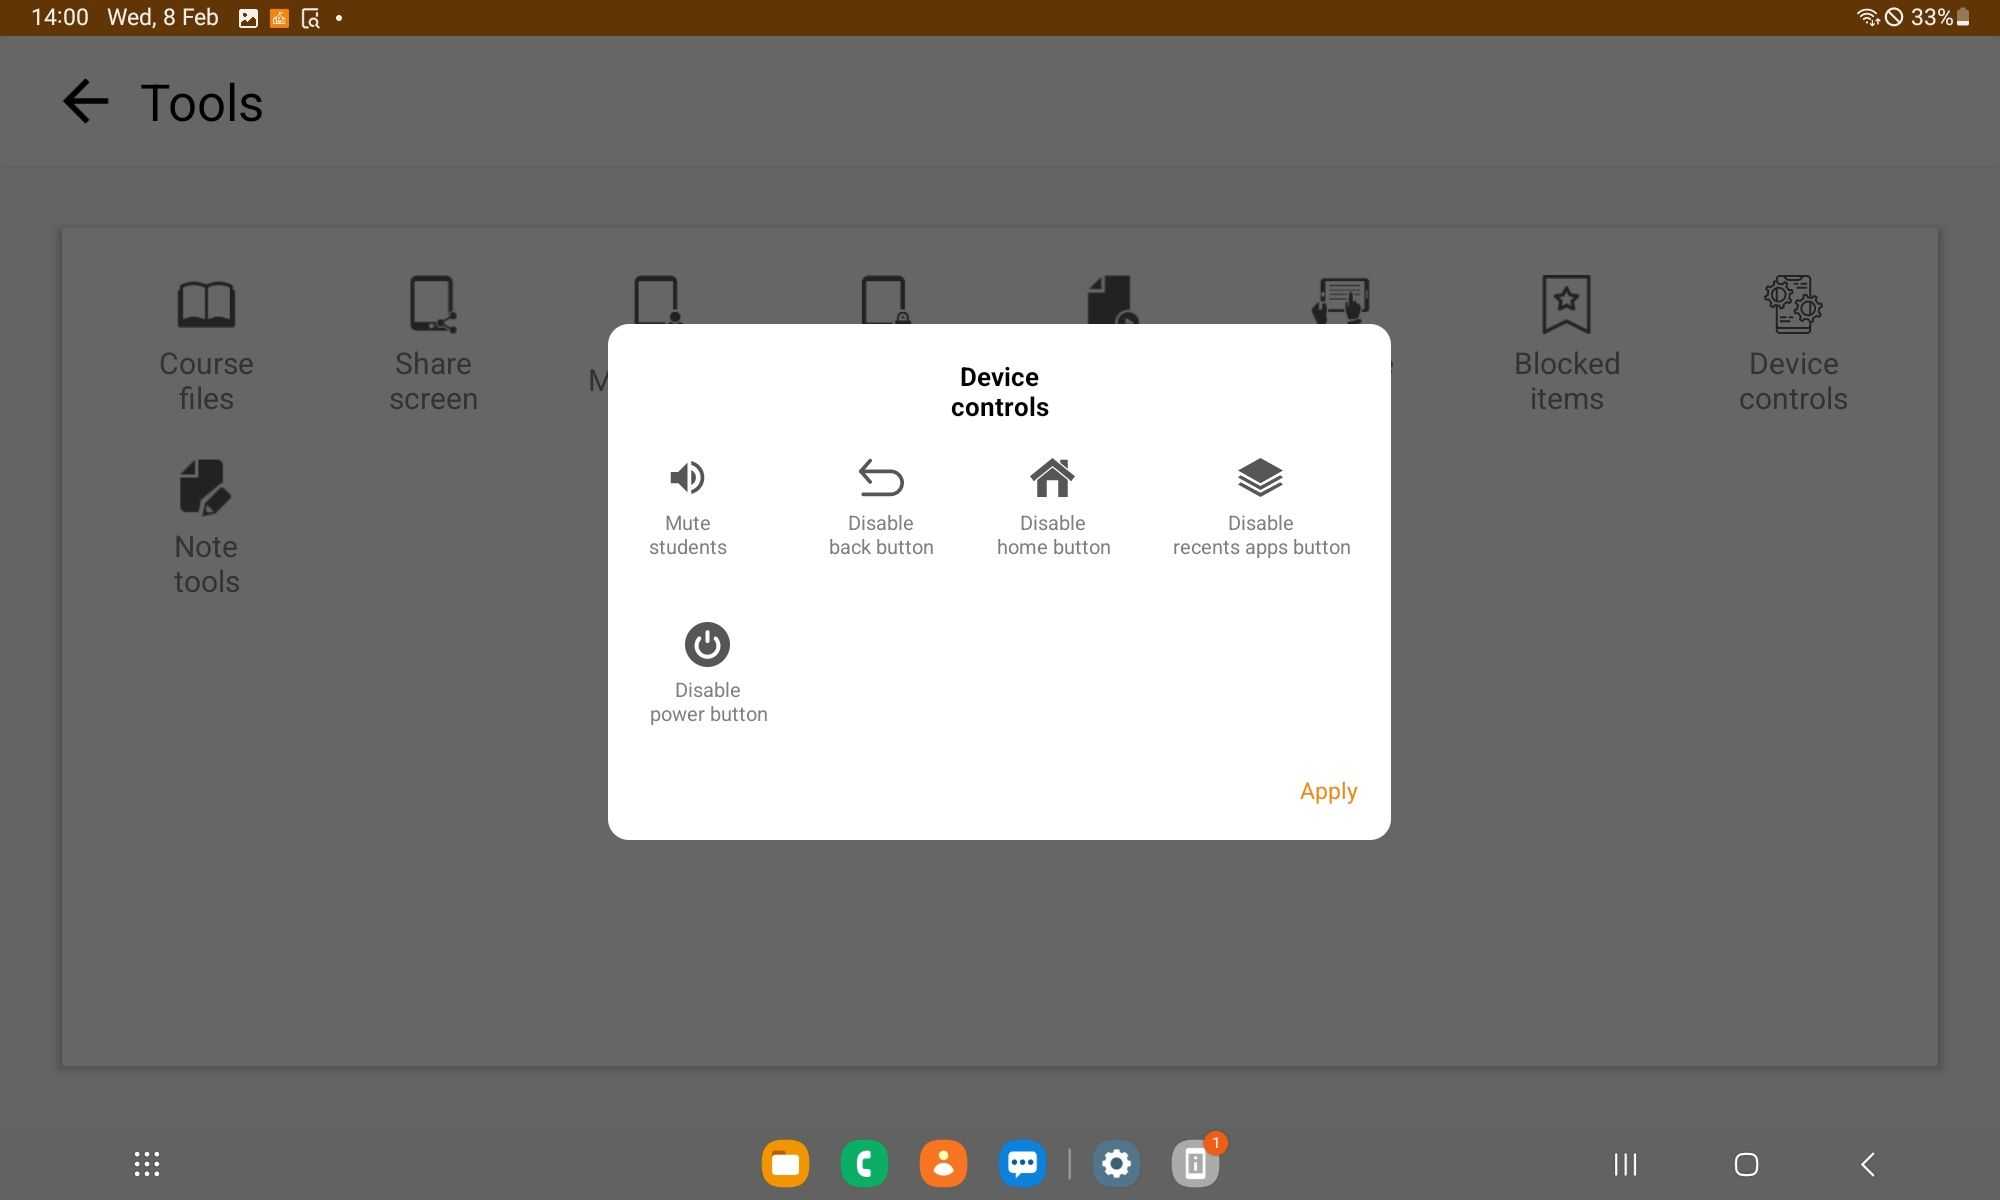Open Blocked items settings
The width and height of the screenshot is (2000, 1200).
tap(1566, 340)
